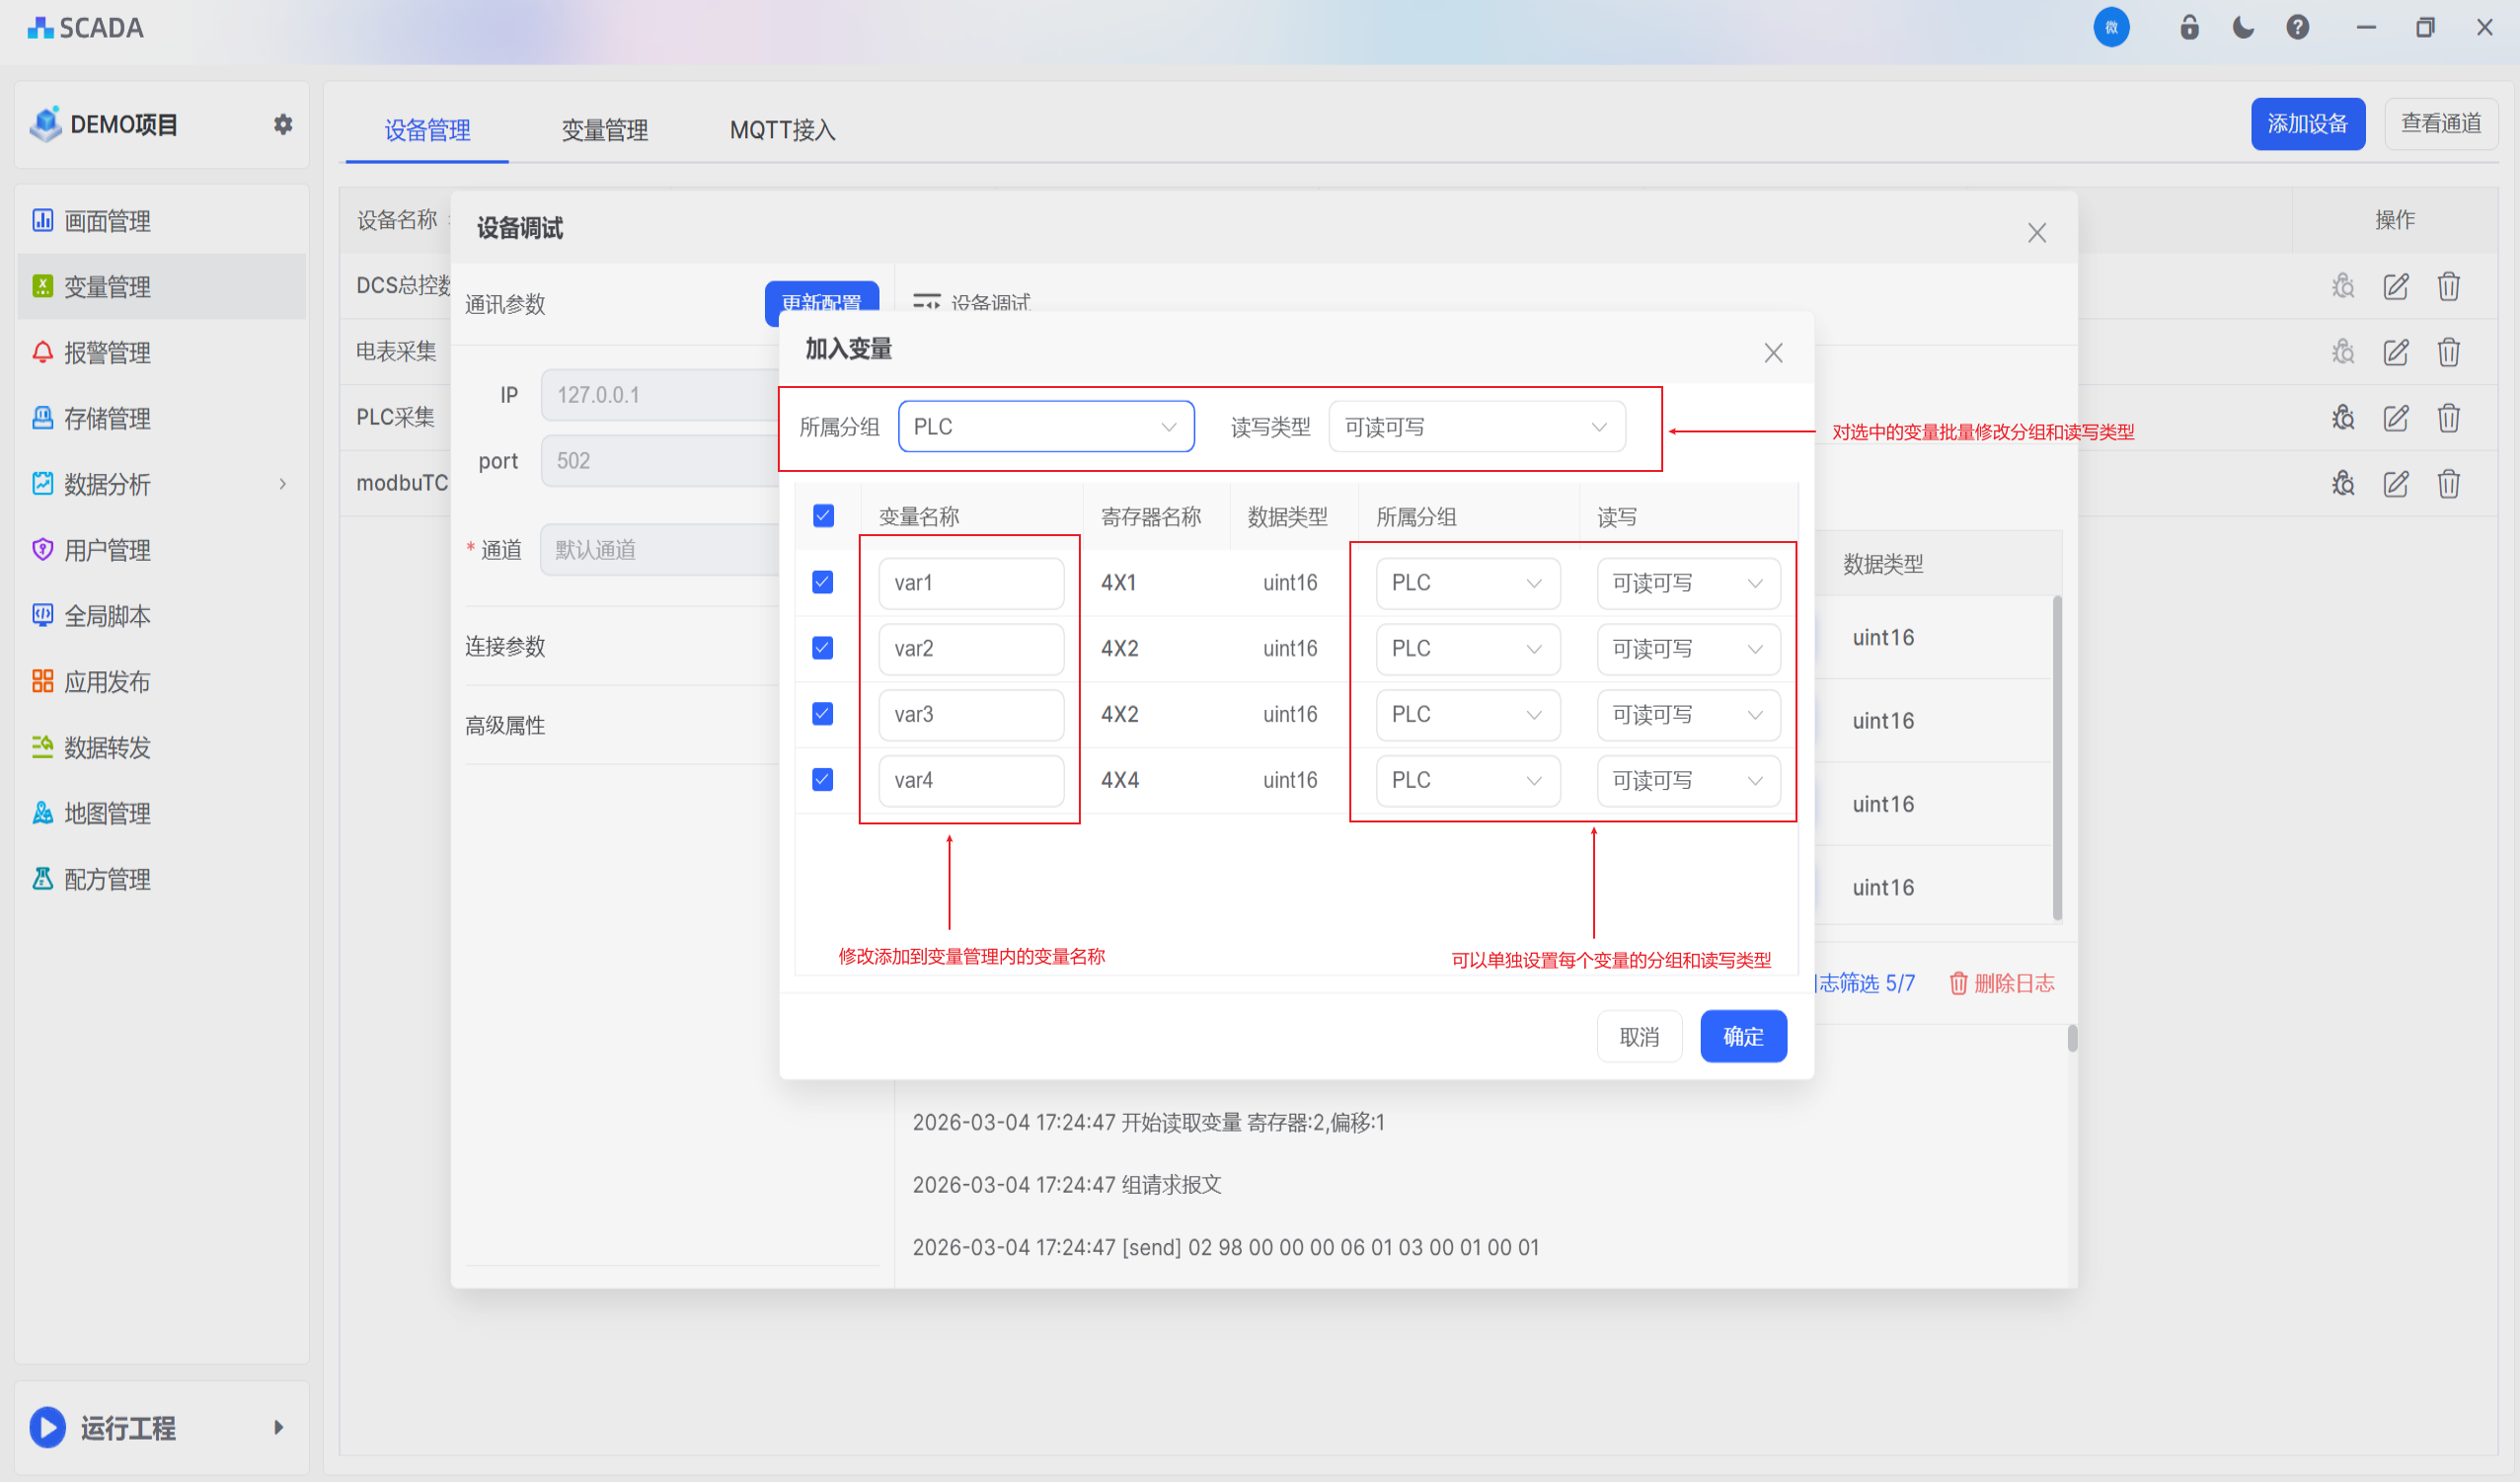Screen dimensions: 2520x1482
Task: Click the var2 variable name field
Action: point(970,649)
